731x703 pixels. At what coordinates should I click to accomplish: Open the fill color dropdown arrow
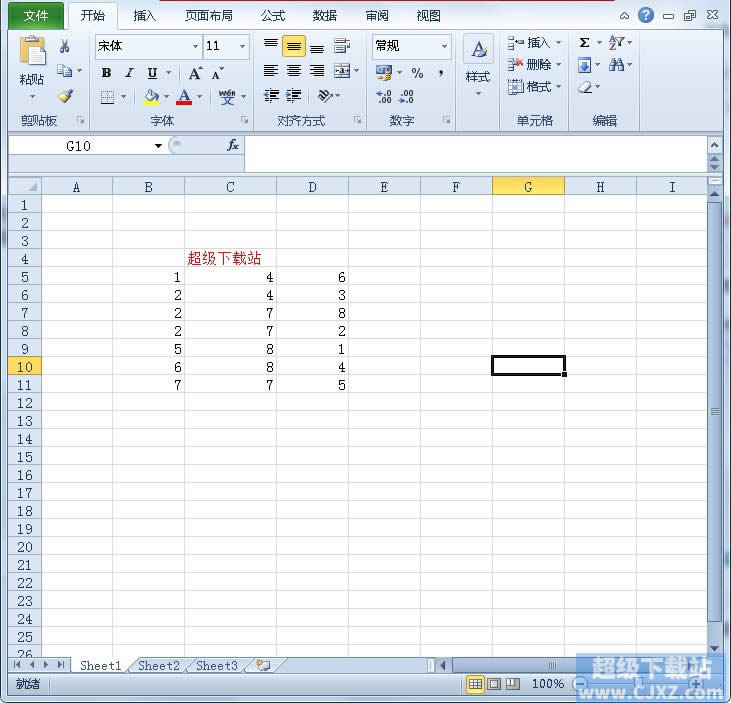pos(166,97)
